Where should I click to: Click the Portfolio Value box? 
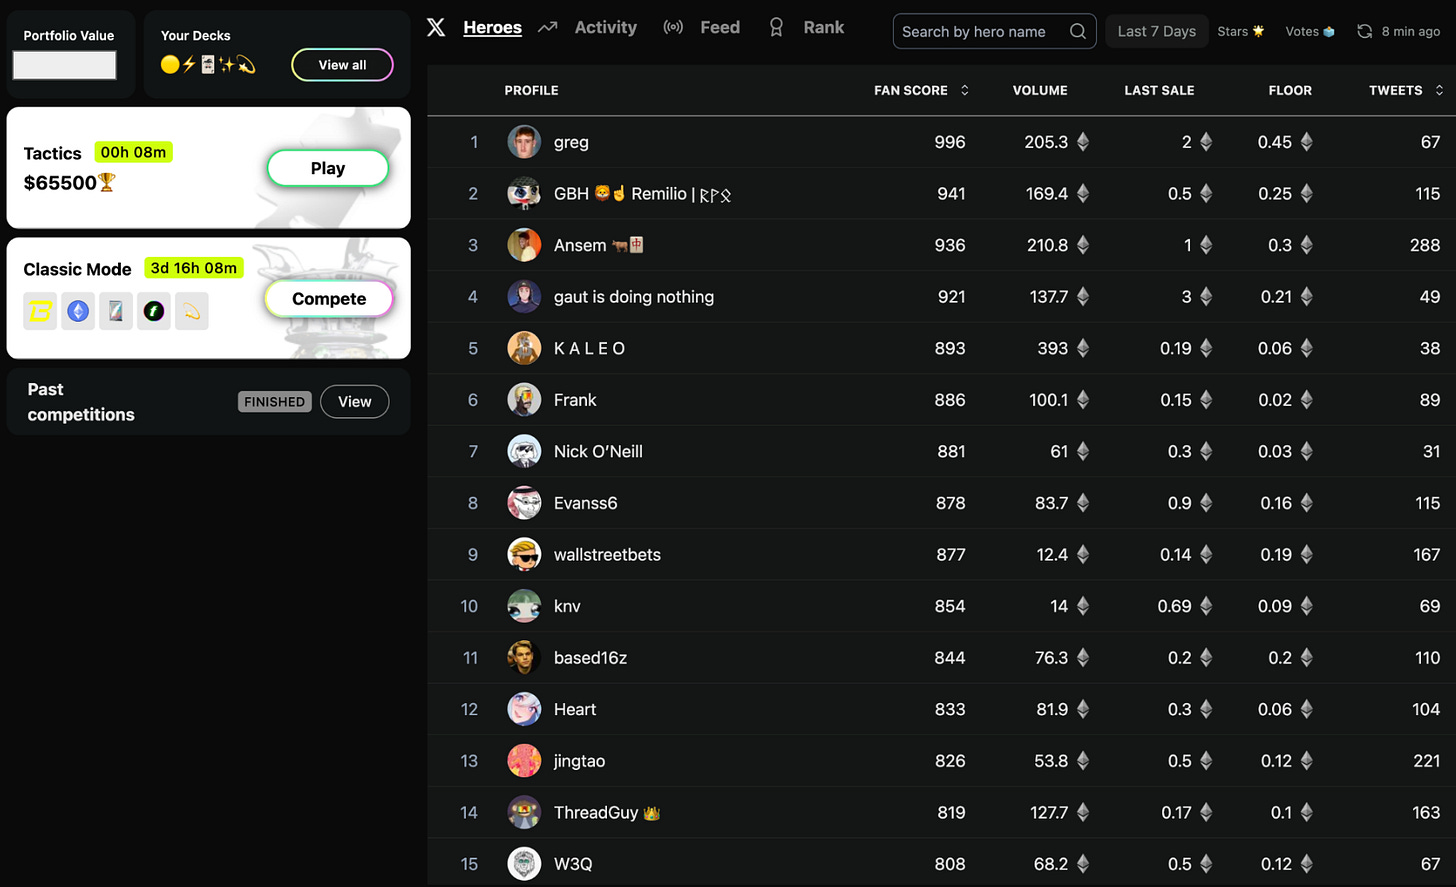tap(64, 65)
